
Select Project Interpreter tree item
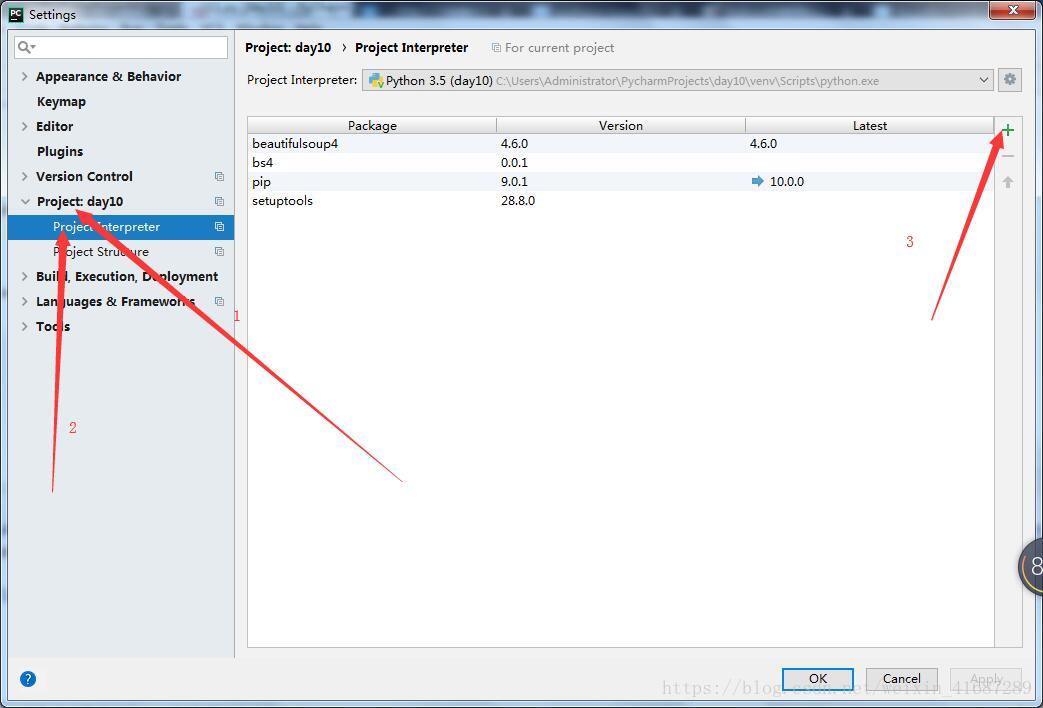point(120,227)
